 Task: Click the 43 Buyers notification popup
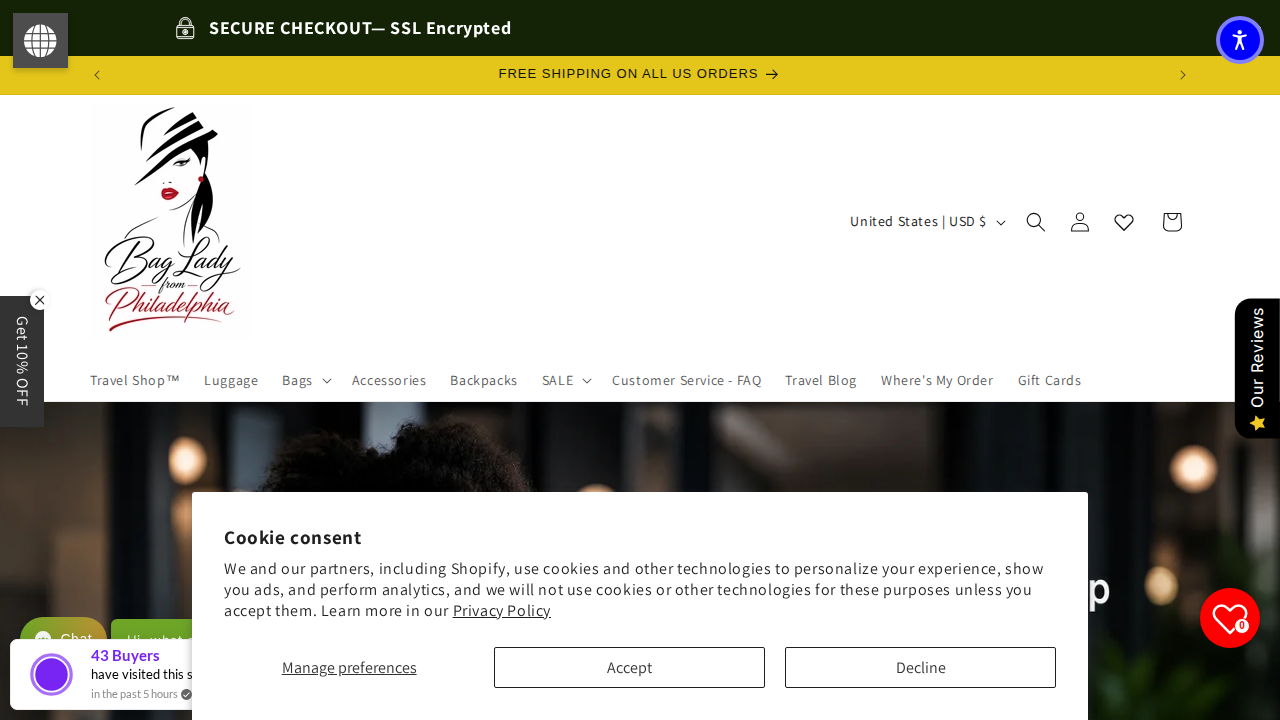pyautogui.click(x=101, y=674)
